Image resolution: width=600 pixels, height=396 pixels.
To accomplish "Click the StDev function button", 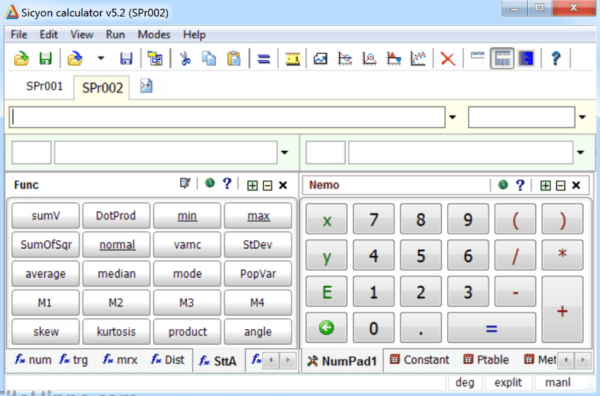I will tap(258, 245).
